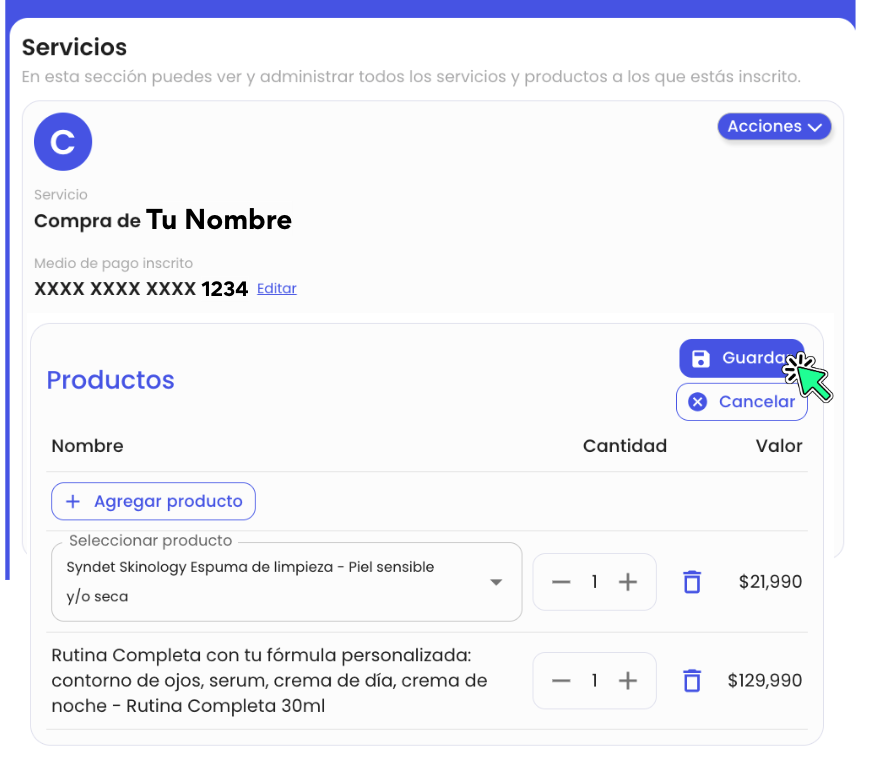The width and height of the screenshot is (872, 766).
Task: Click the Compra de Tu Nombre title
Action: click(163, 220)
